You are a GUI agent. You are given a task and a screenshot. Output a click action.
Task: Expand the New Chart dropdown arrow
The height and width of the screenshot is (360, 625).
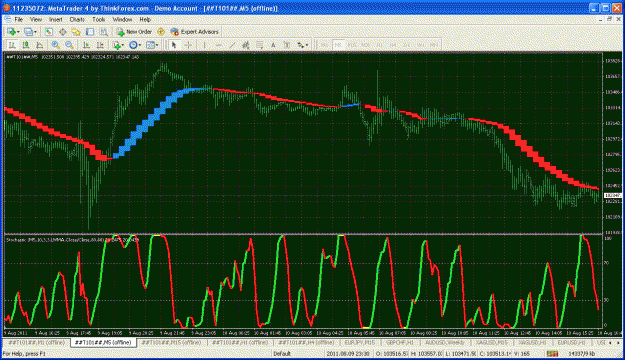pyautogui.click(x=18, y=32)
